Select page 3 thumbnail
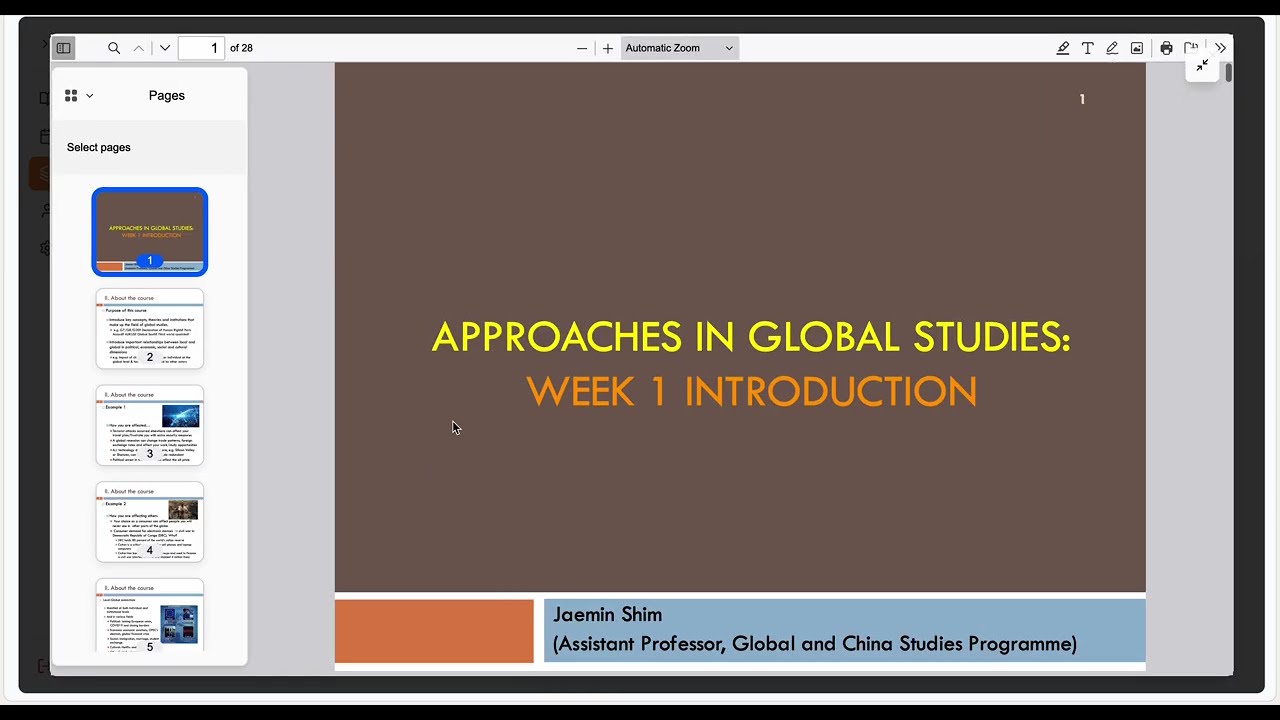Viewport: 1280px width, 720px height. (150, 426)
